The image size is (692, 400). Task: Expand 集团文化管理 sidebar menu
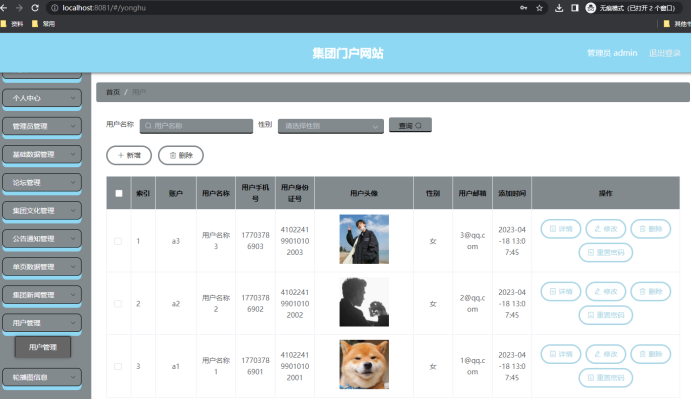pyautogui.click(x=42, y=211)
